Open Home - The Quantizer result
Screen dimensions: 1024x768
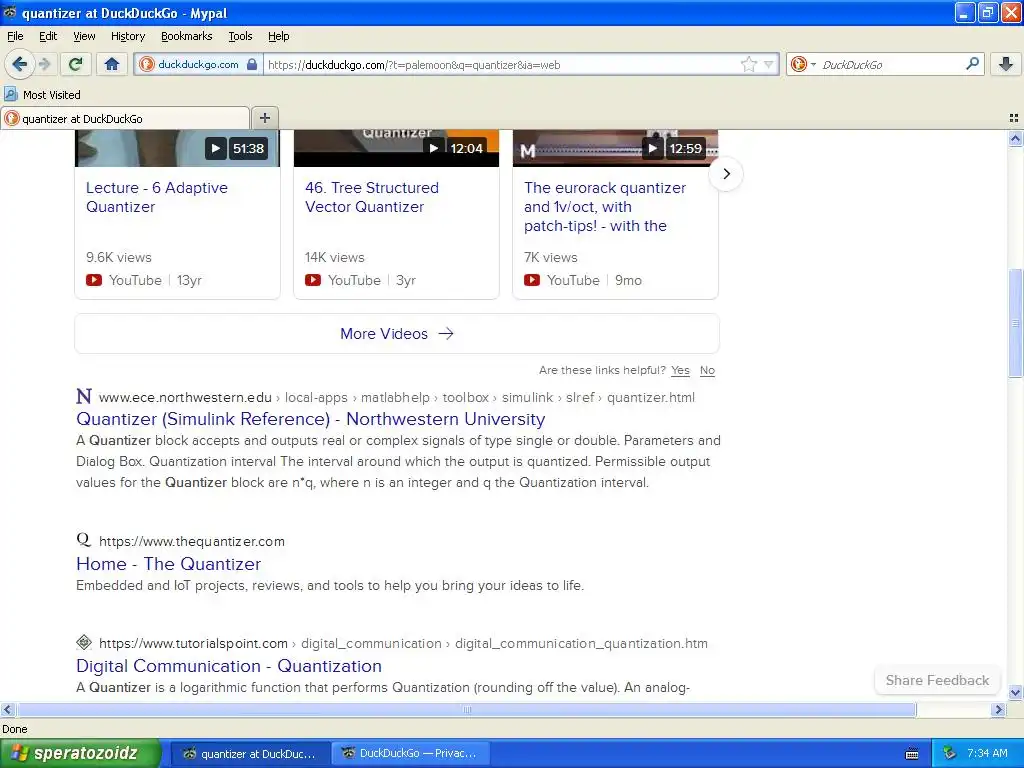[168, 564]
